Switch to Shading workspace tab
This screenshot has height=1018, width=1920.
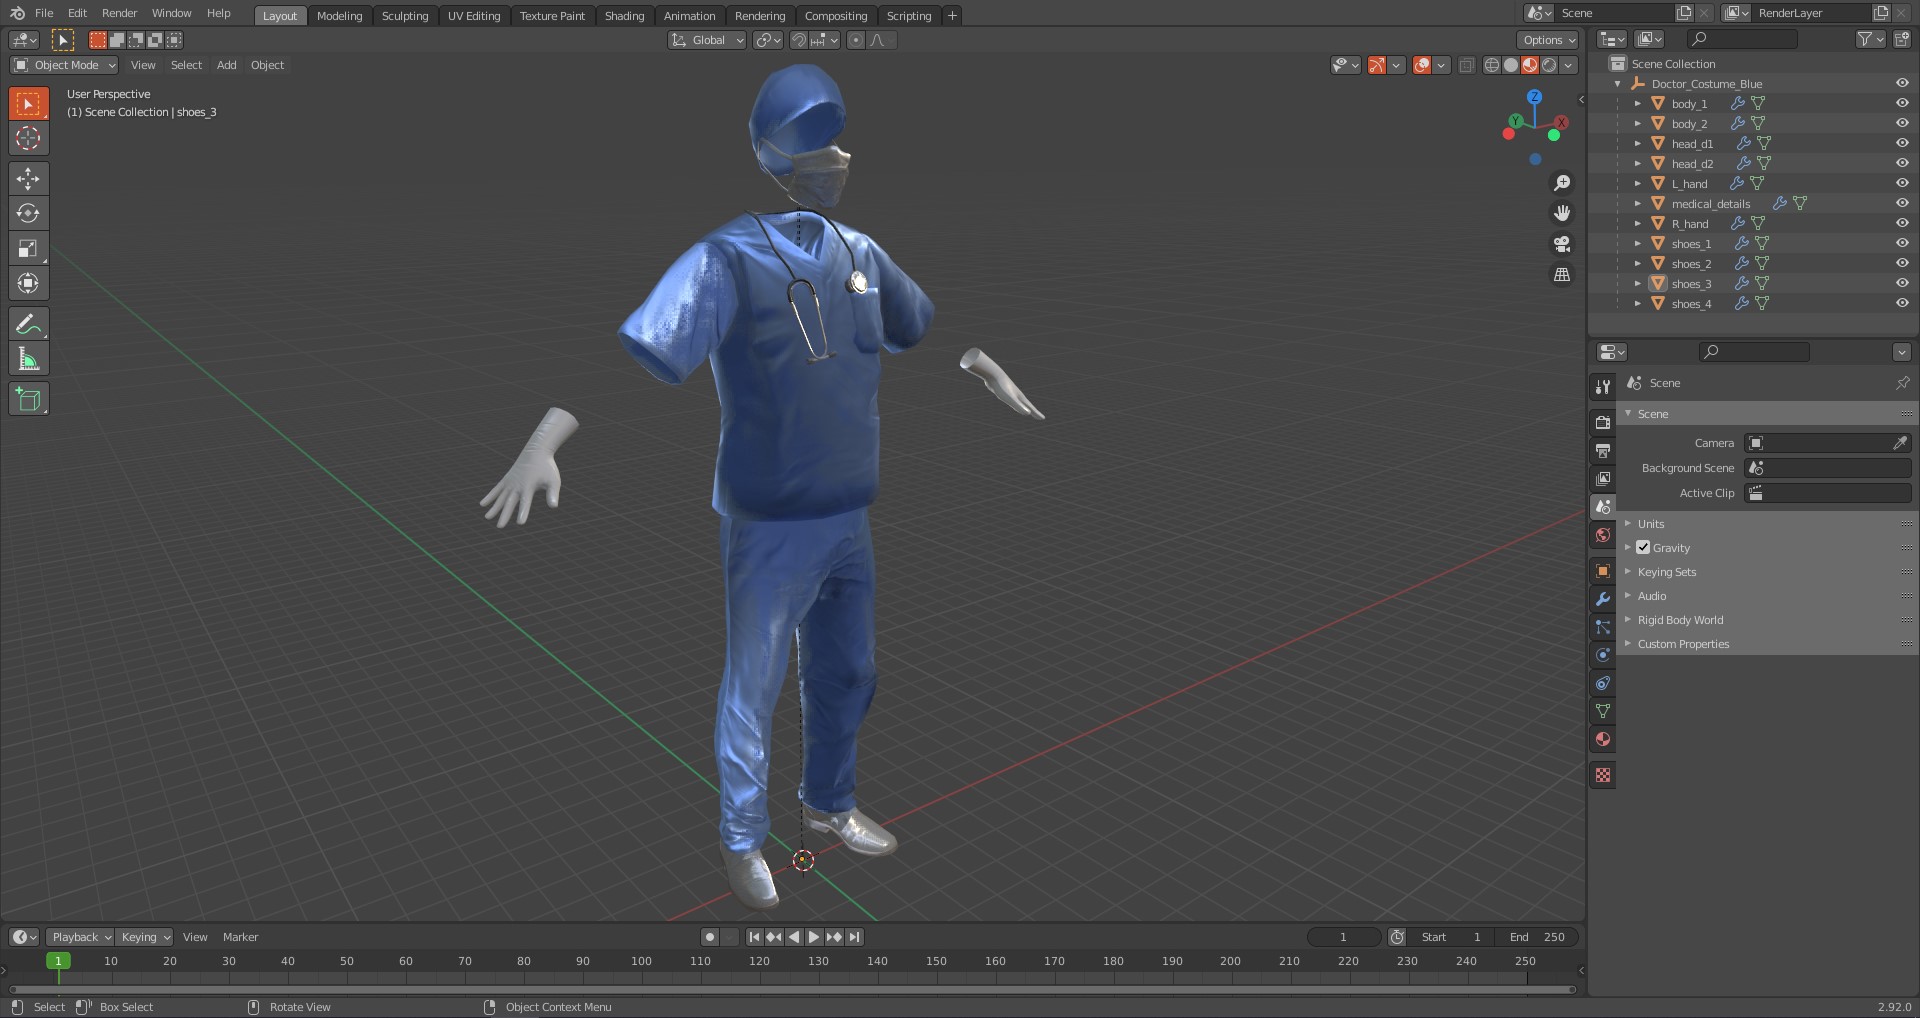(624, 15)
